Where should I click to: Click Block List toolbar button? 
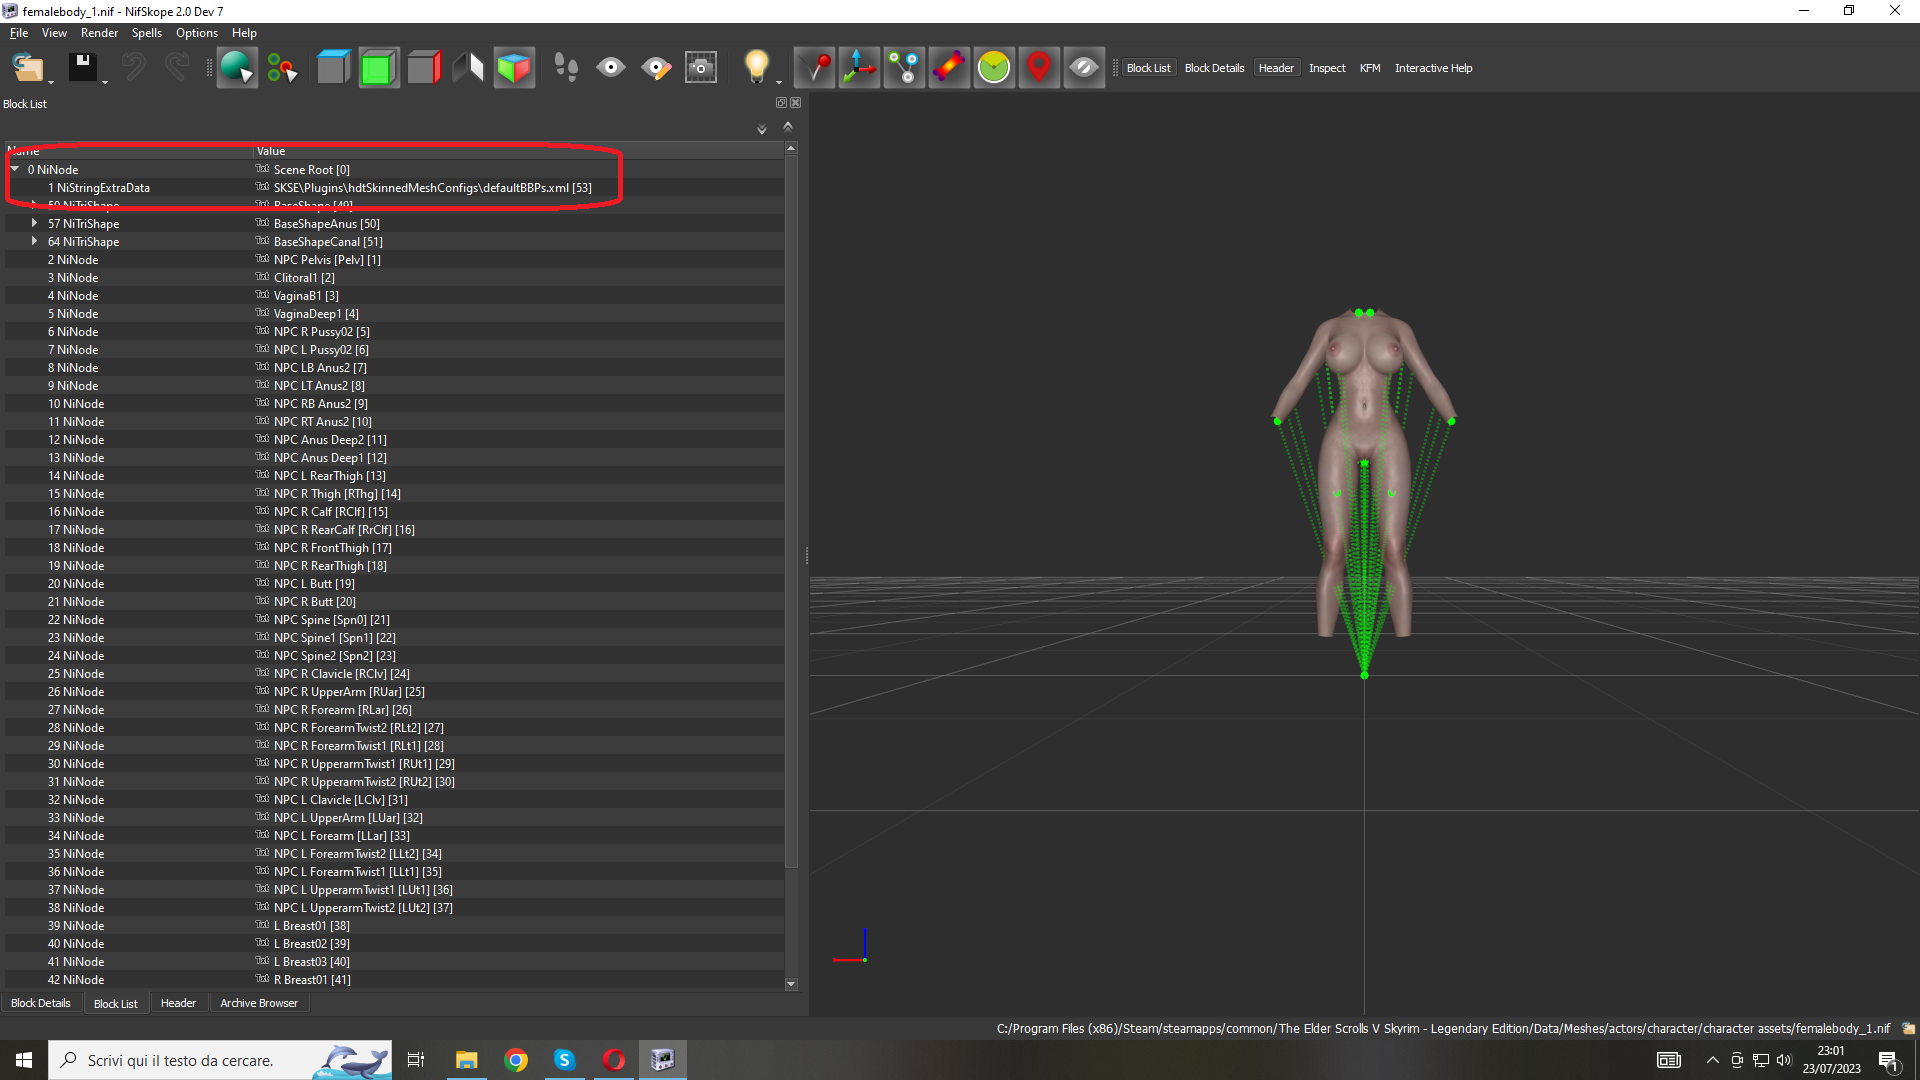point(1148,68)
